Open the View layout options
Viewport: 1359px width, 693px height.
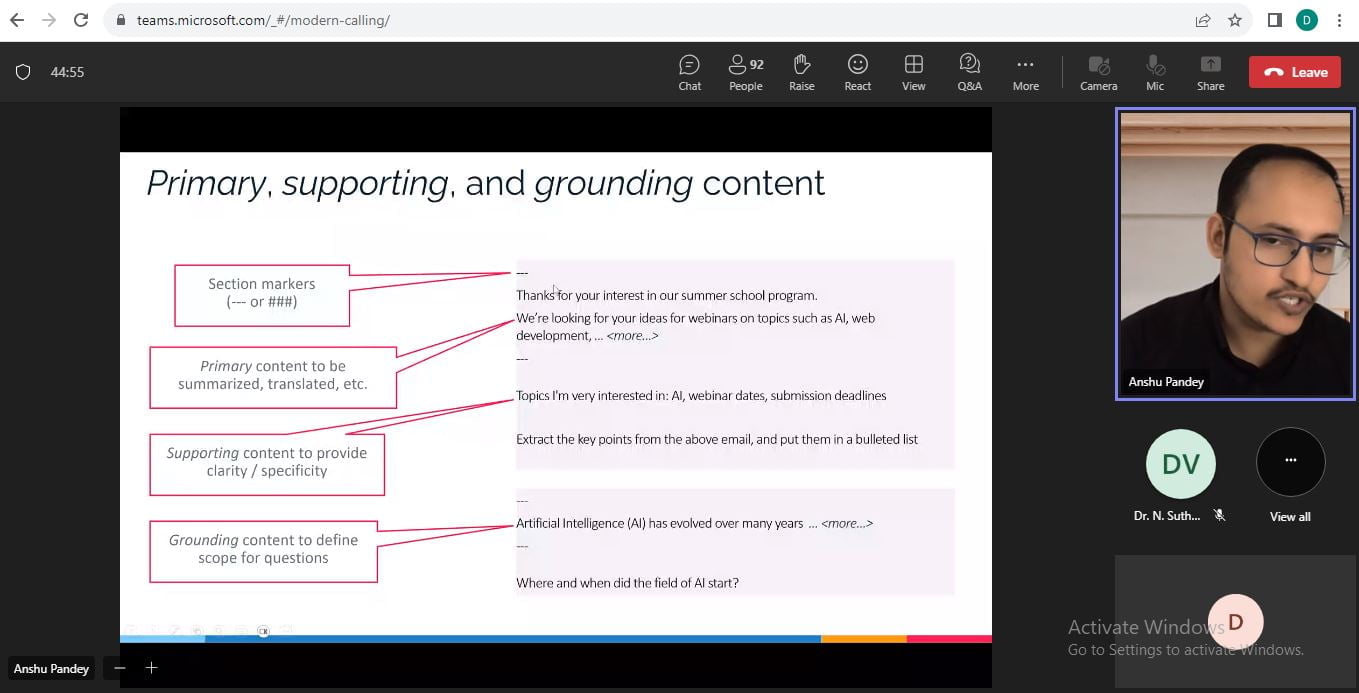(x=913, y=72)
